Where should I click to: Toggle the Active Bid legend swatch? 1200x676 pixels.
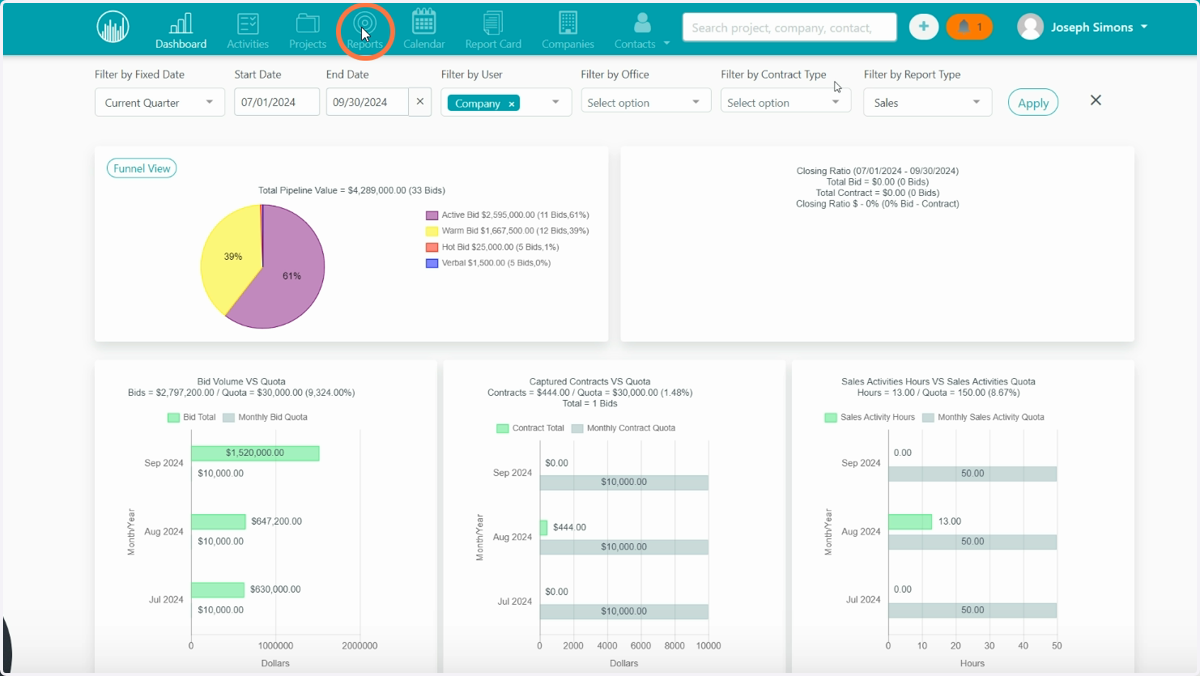(432, 215)
